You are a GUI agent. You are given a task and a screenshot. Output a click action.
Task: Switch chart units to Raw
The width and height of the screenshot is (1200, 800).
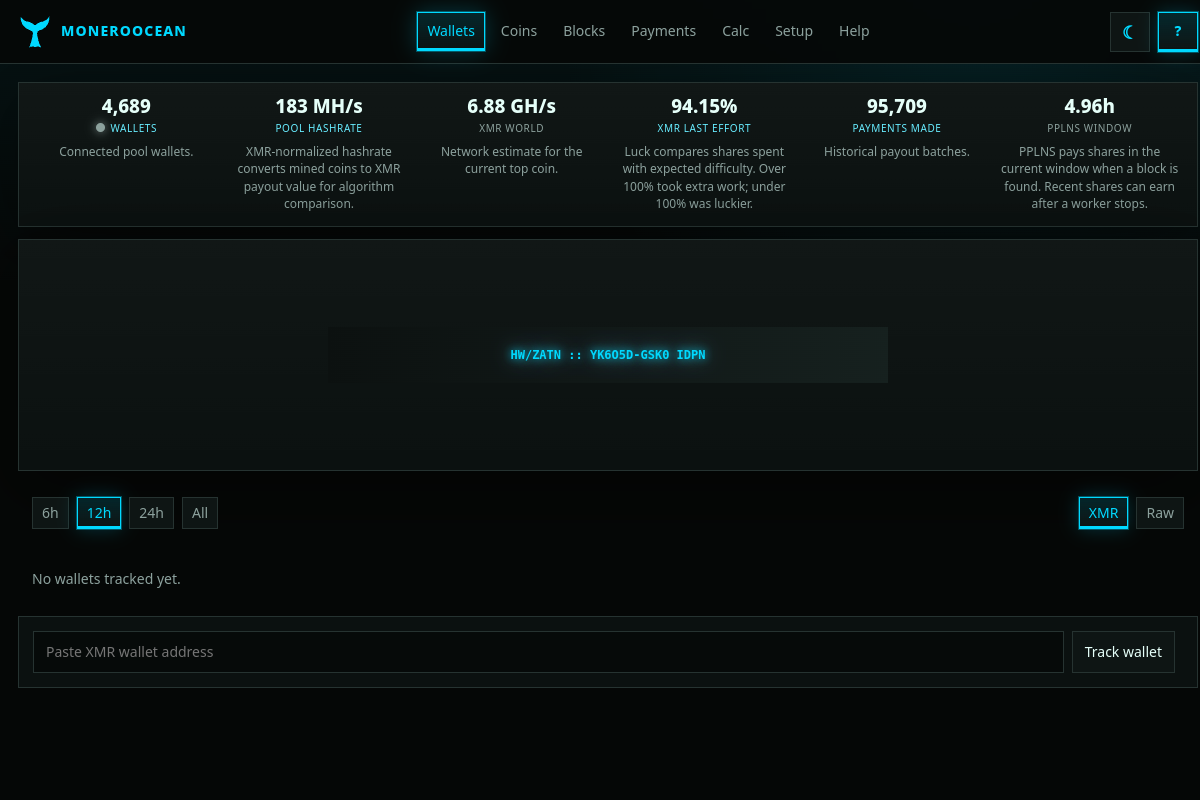click(1160, 513)
